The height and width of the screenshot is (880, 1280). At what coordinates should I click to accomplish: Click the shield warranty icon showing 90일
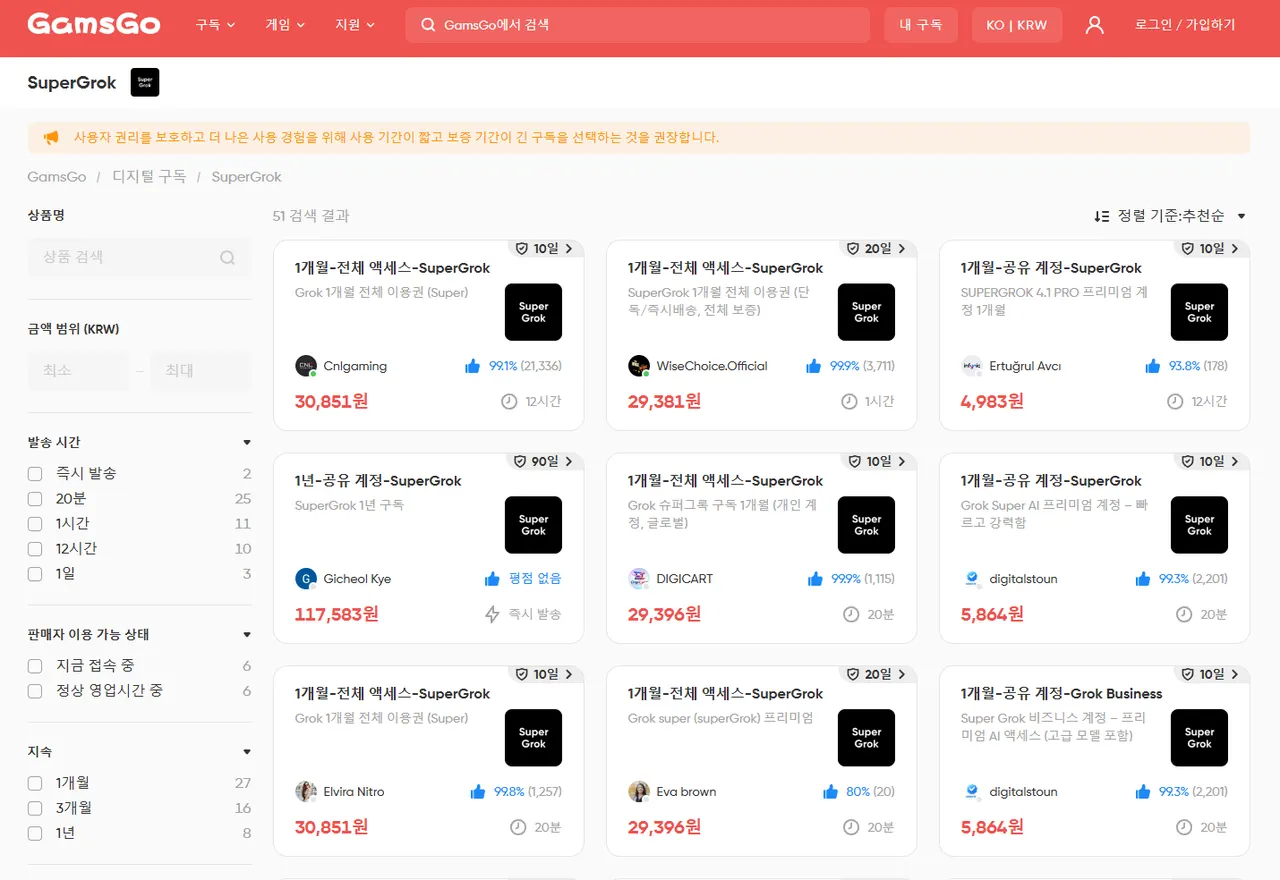[x=519, y=461]
